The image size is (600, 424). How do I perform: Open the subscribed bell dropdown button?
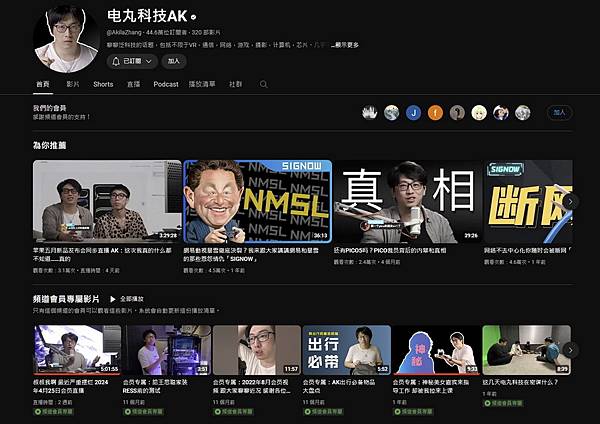coord(132,61)
